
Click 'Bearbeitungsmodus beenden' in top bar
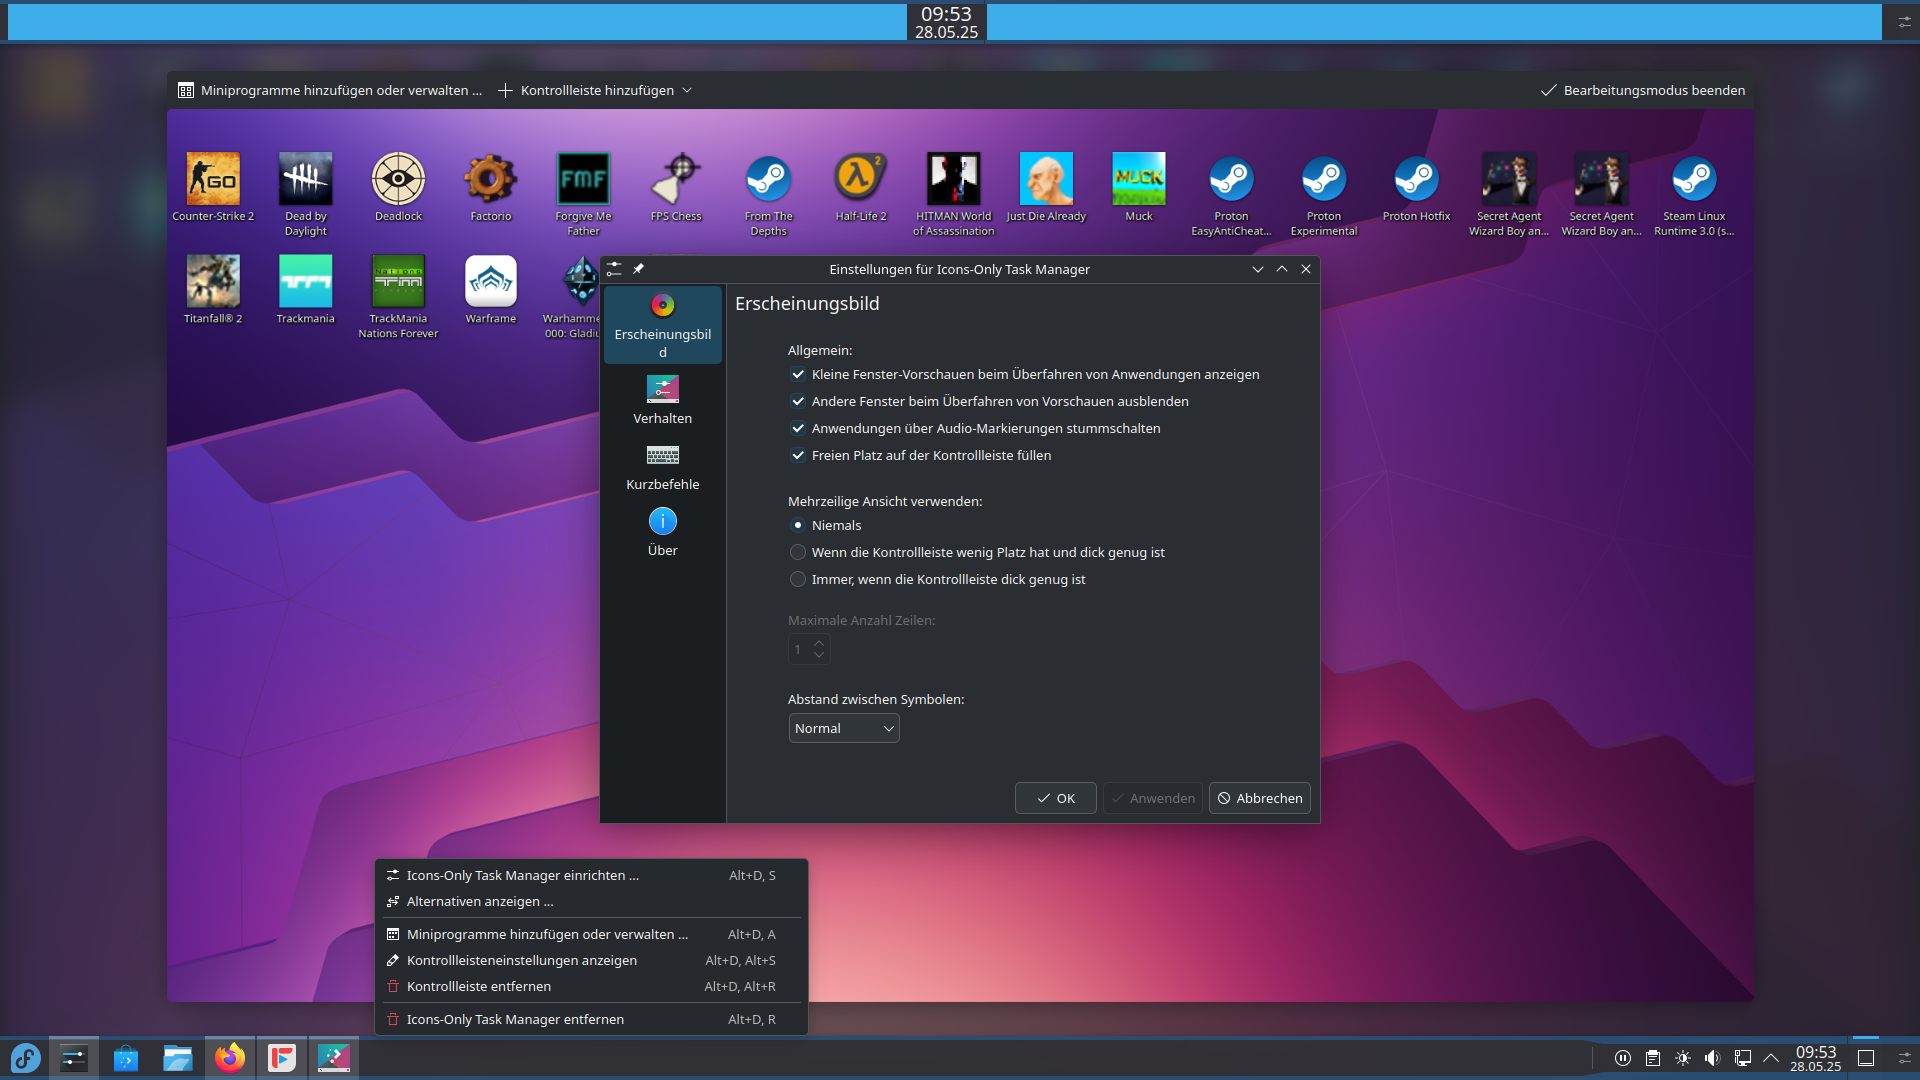click(1643, 91)
